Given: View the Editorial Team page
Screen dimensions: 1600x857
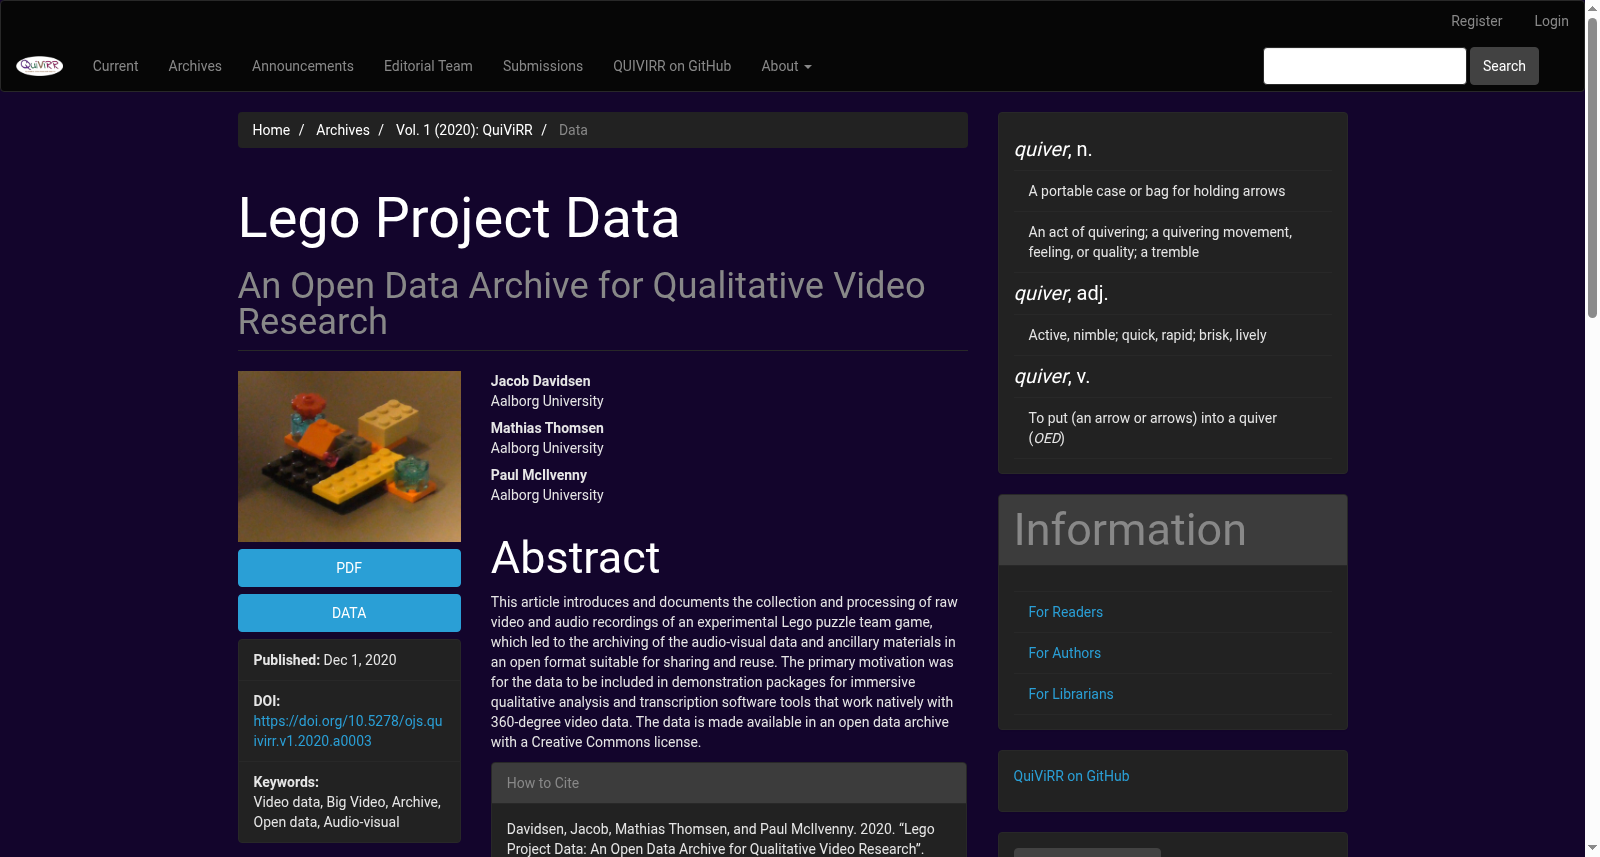Looking at the screenshot, I should [428, 66].
